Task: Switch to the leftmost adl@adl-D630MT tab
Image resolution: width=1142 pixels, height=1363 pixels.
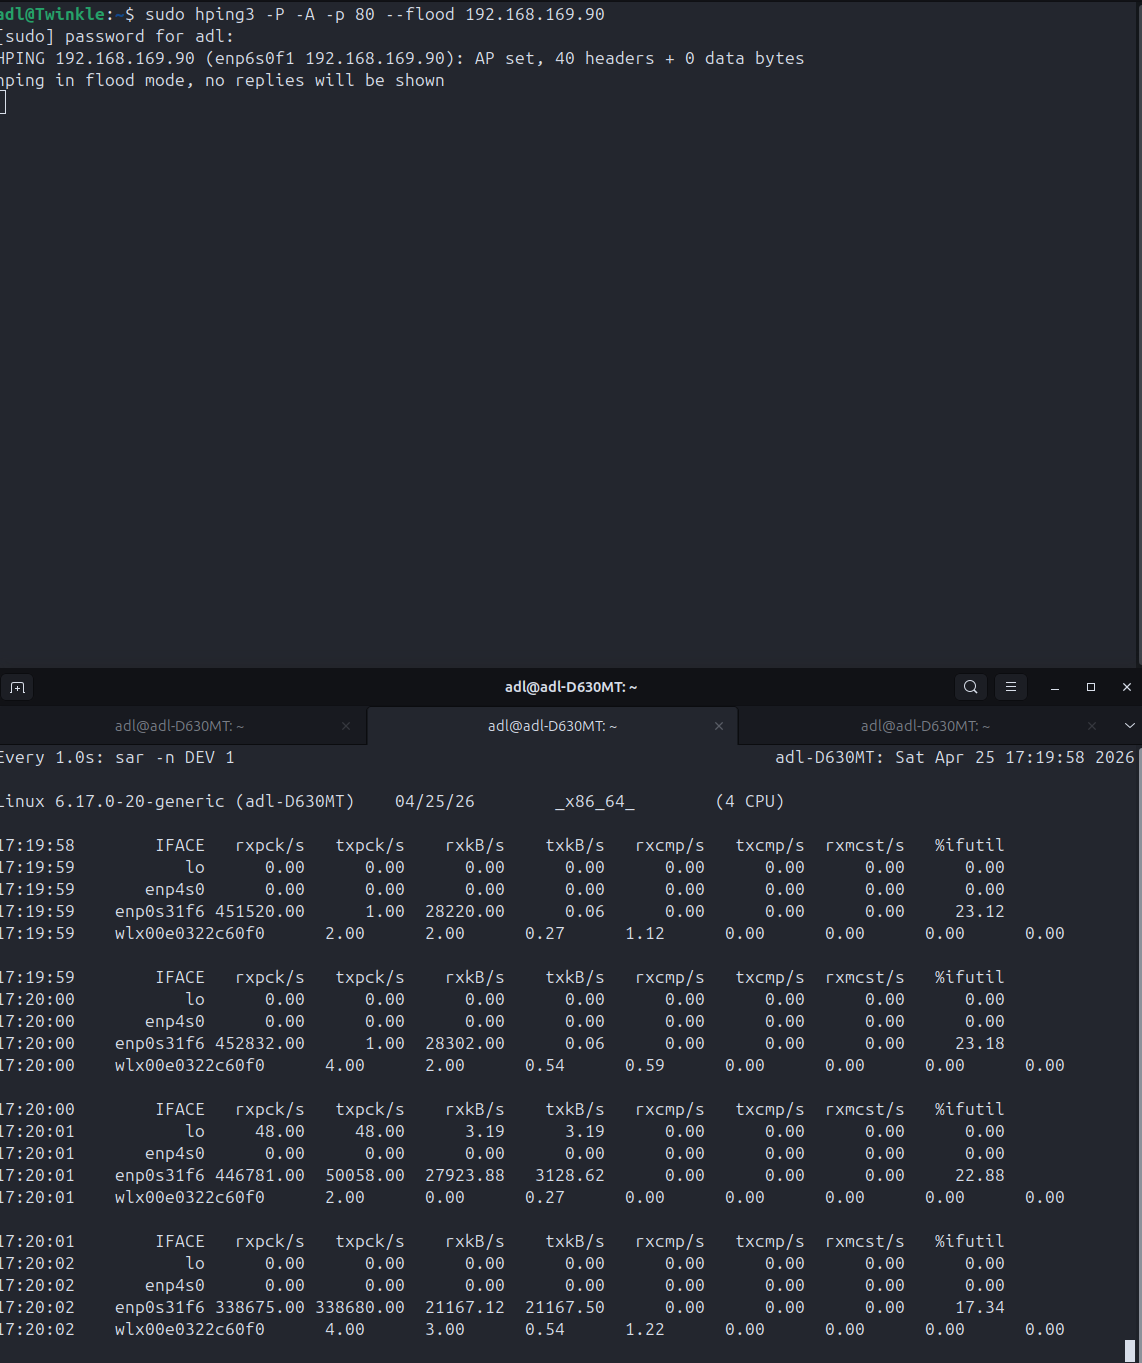Action: (x=178, y=726)
